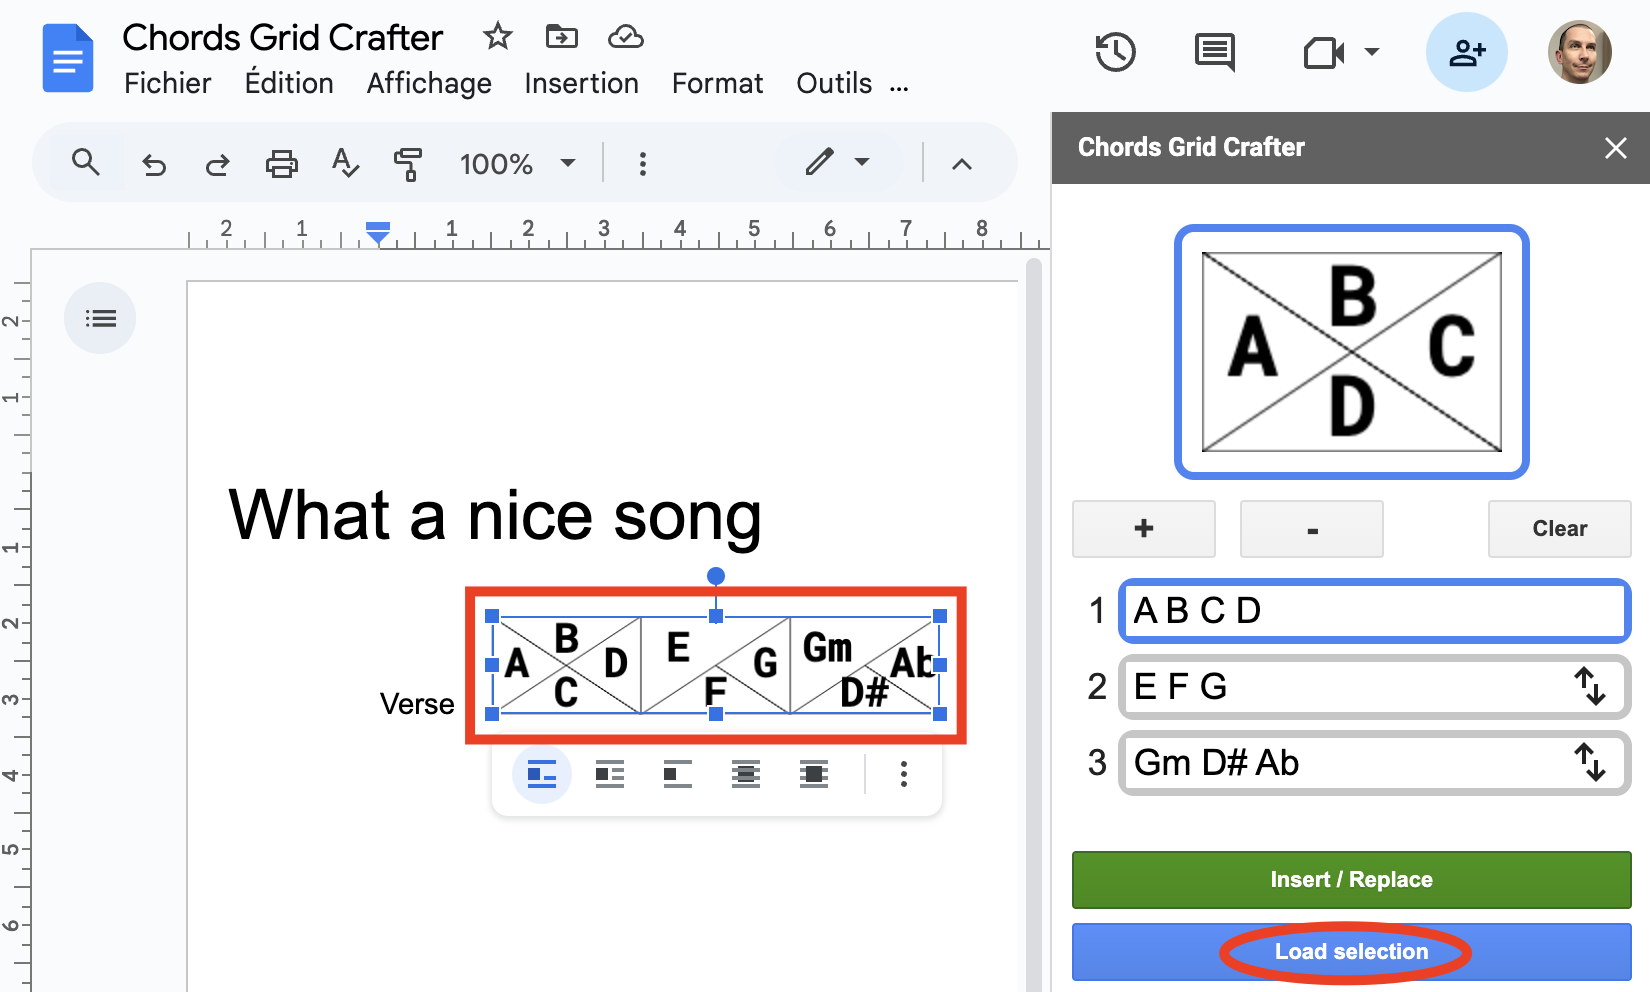The image size is (1650, 992).
Task: Print the document using printer icon
Action: pos(281,164)
